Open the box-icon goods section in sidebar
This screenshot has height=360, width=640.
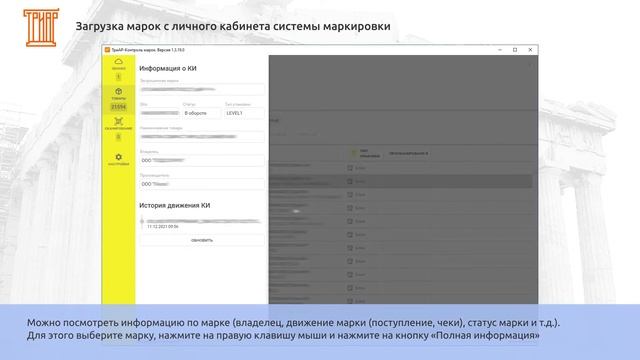[x=118, y=94]
